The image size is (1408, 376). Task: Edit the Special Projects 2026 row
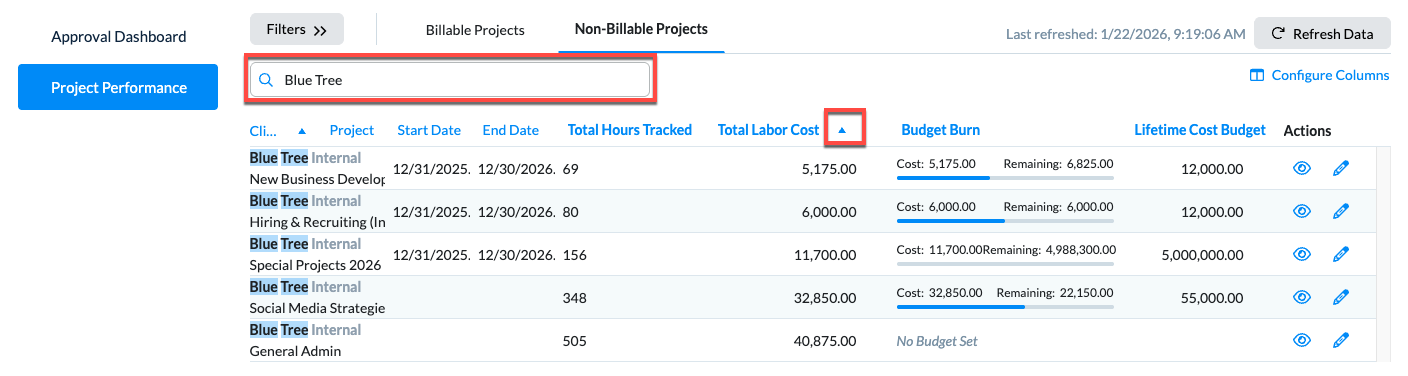click(x=1341, y=254)
